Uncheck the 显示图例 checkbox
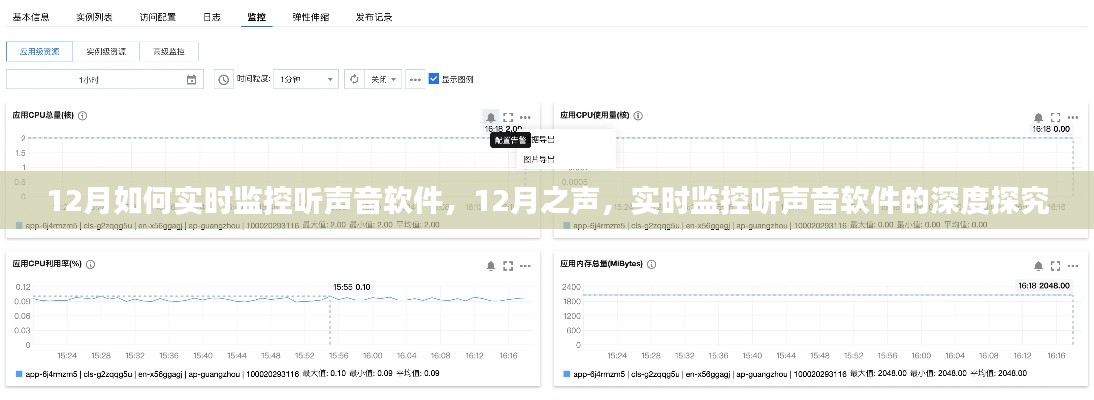1094x400 pixels. coord(434,79)
